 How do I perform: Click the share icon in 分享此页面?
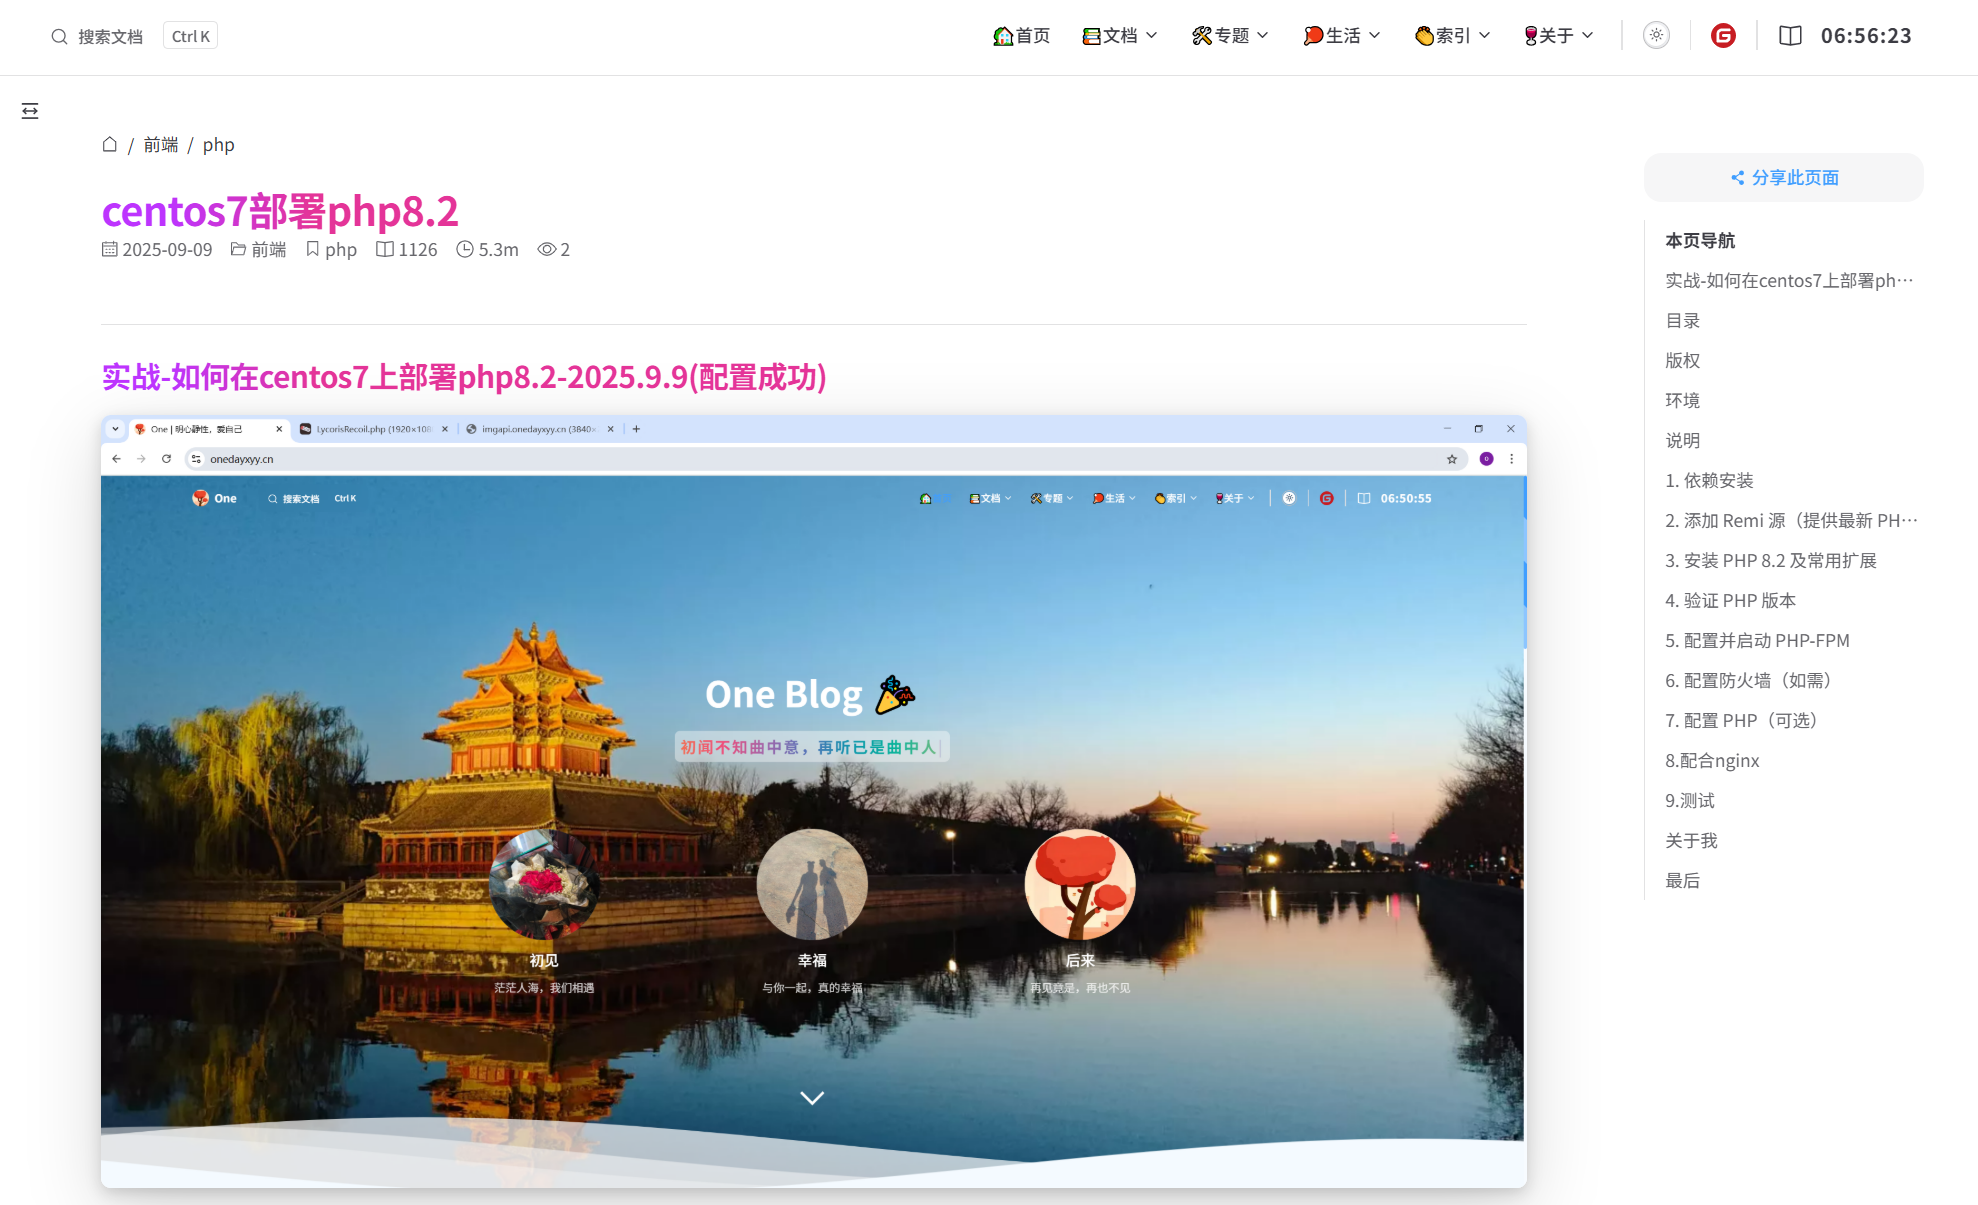click(x=1738, y=178)
